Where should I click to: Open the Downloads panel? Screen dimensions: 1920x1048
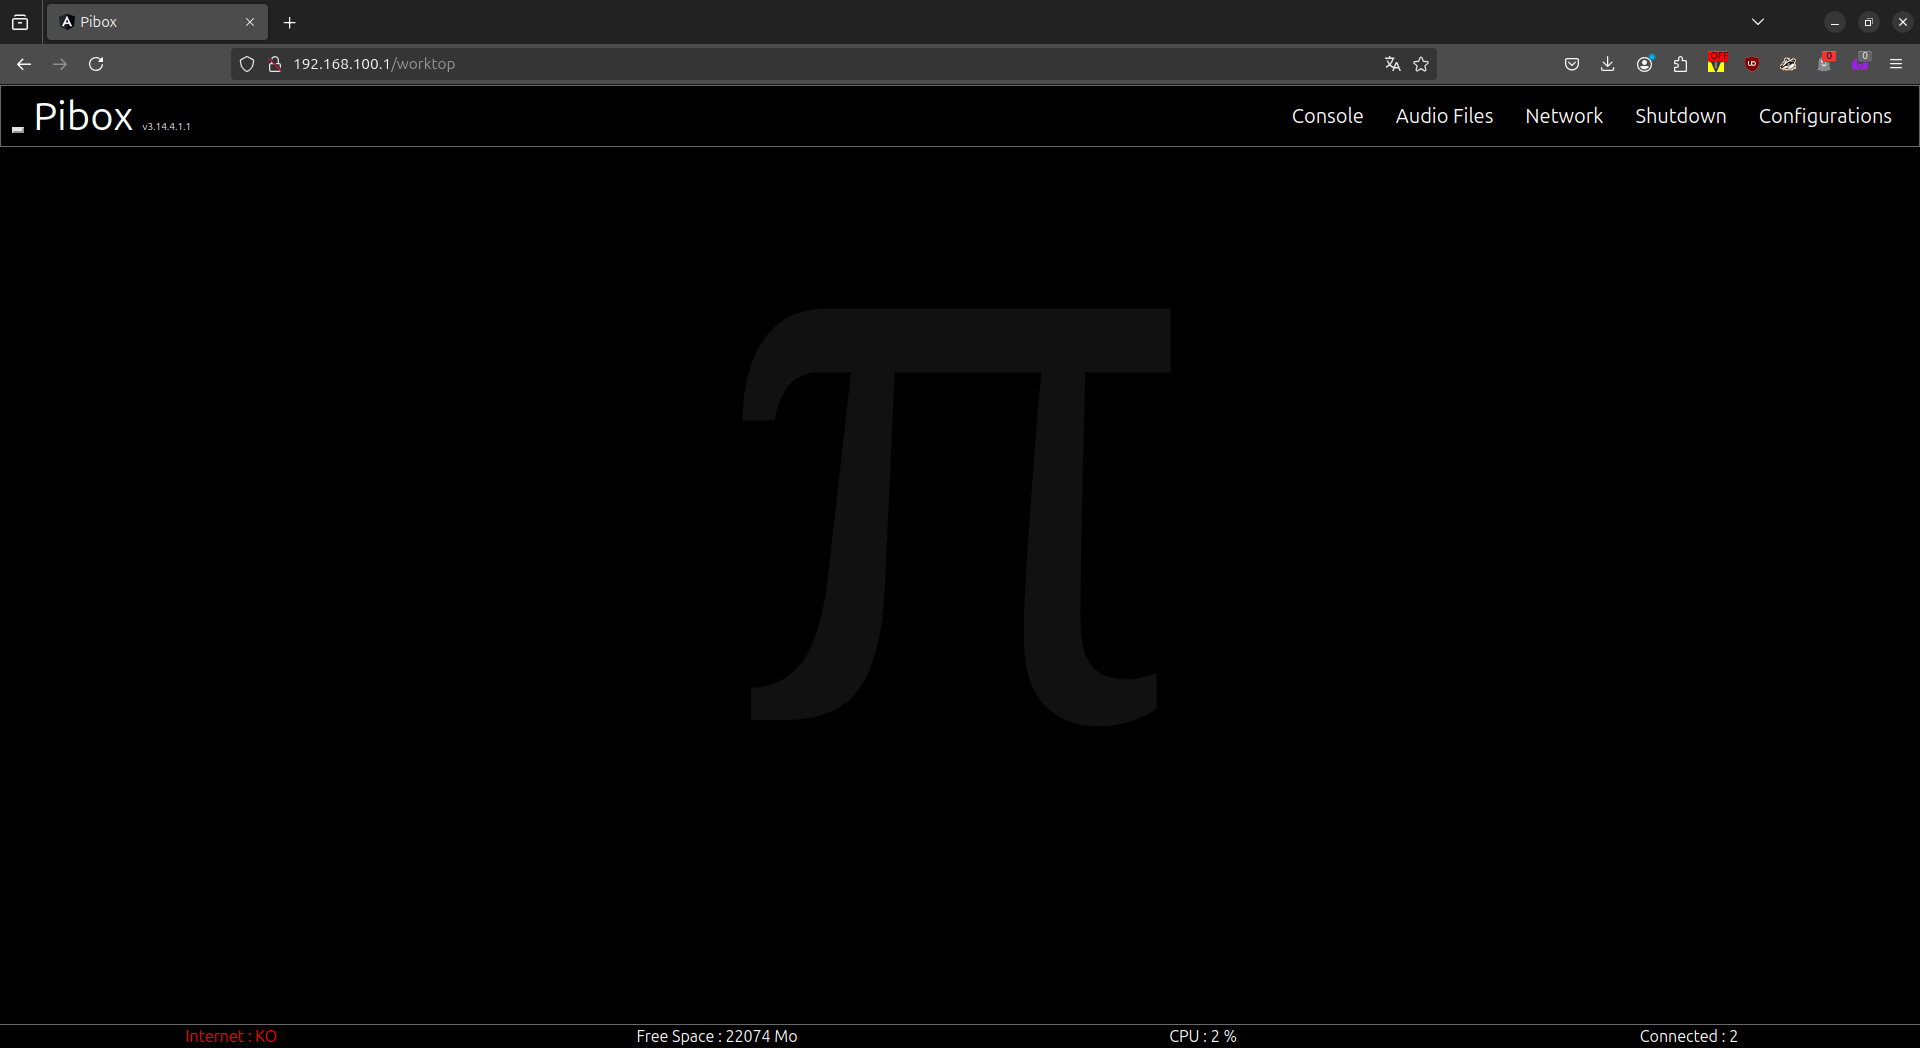tap(1607, 64)
